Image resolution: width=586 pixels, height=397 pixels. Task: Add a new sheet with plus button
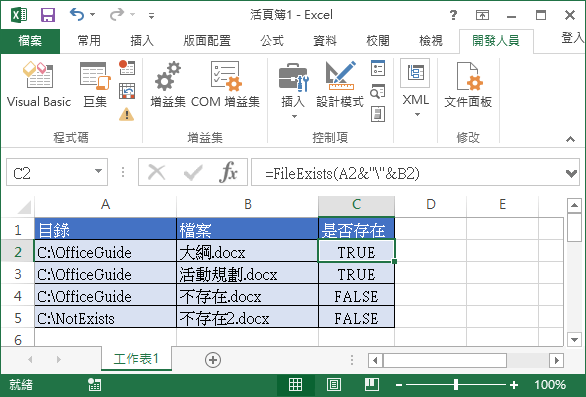(213, 360)
